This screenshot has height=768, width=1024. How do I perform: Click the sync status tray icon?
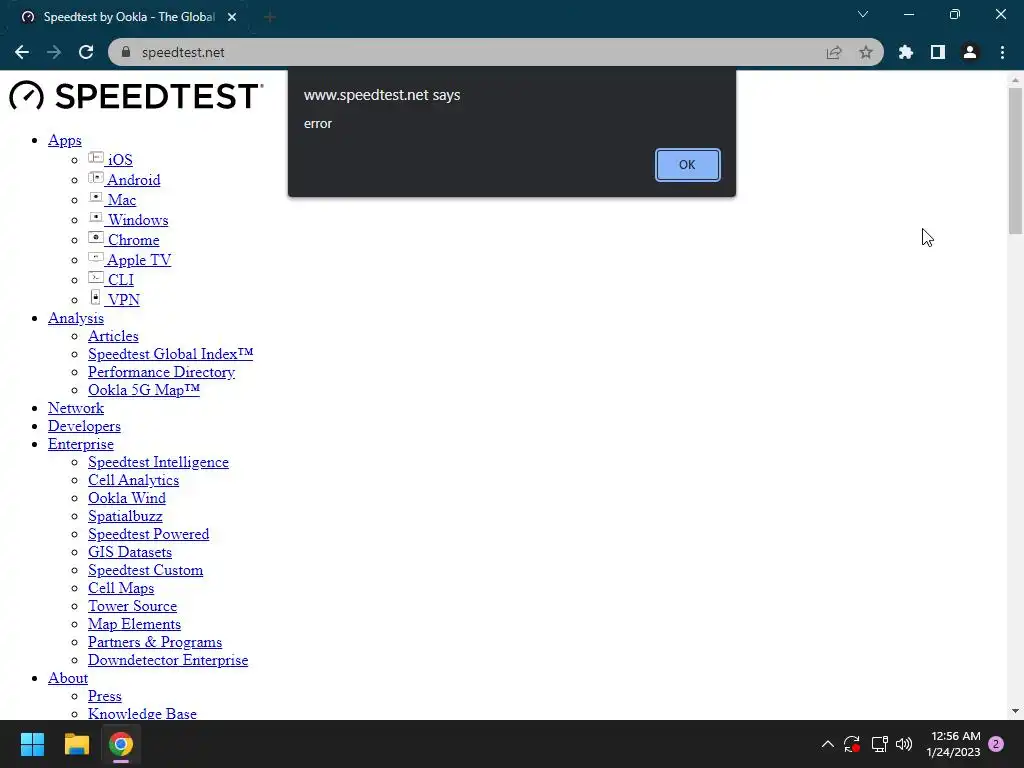(852, 744)
